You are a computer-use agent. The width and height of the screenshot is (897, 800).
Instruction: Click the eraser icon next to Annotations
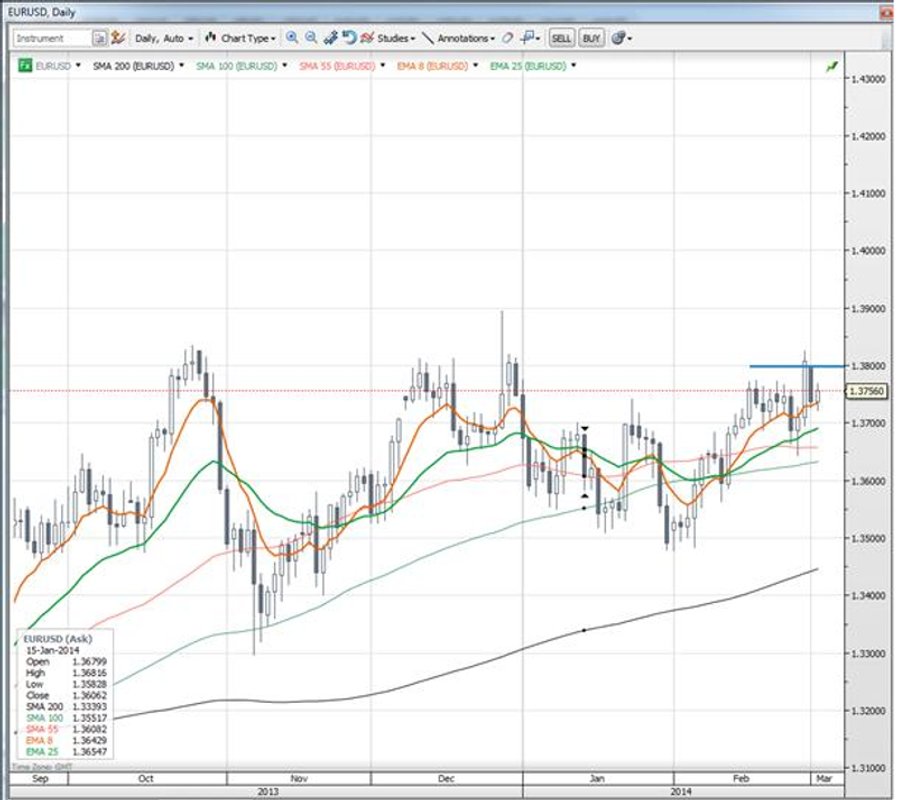click(x=507, y=37)
